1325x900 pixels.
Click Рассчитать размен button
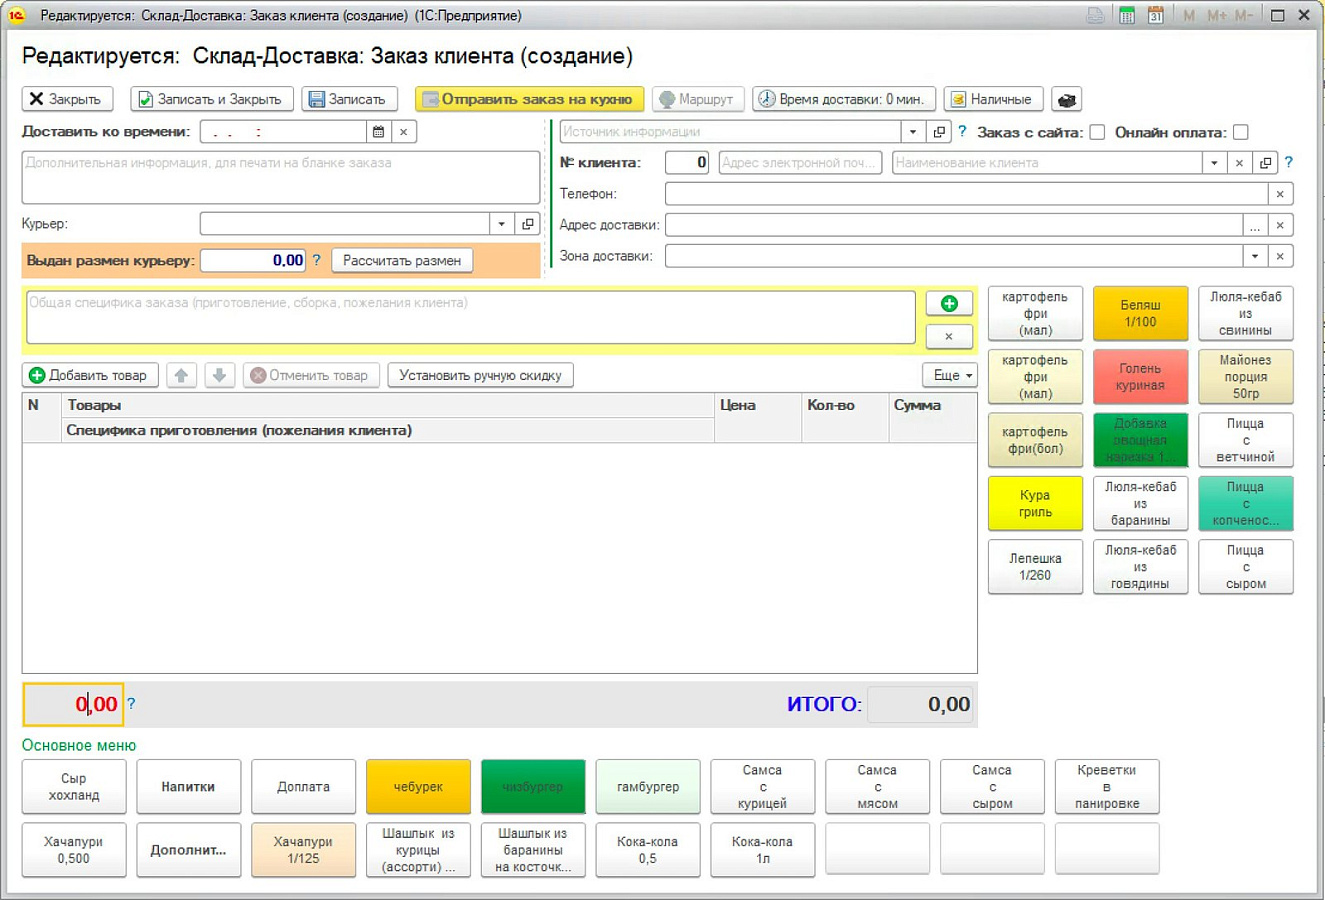[402, 260]
